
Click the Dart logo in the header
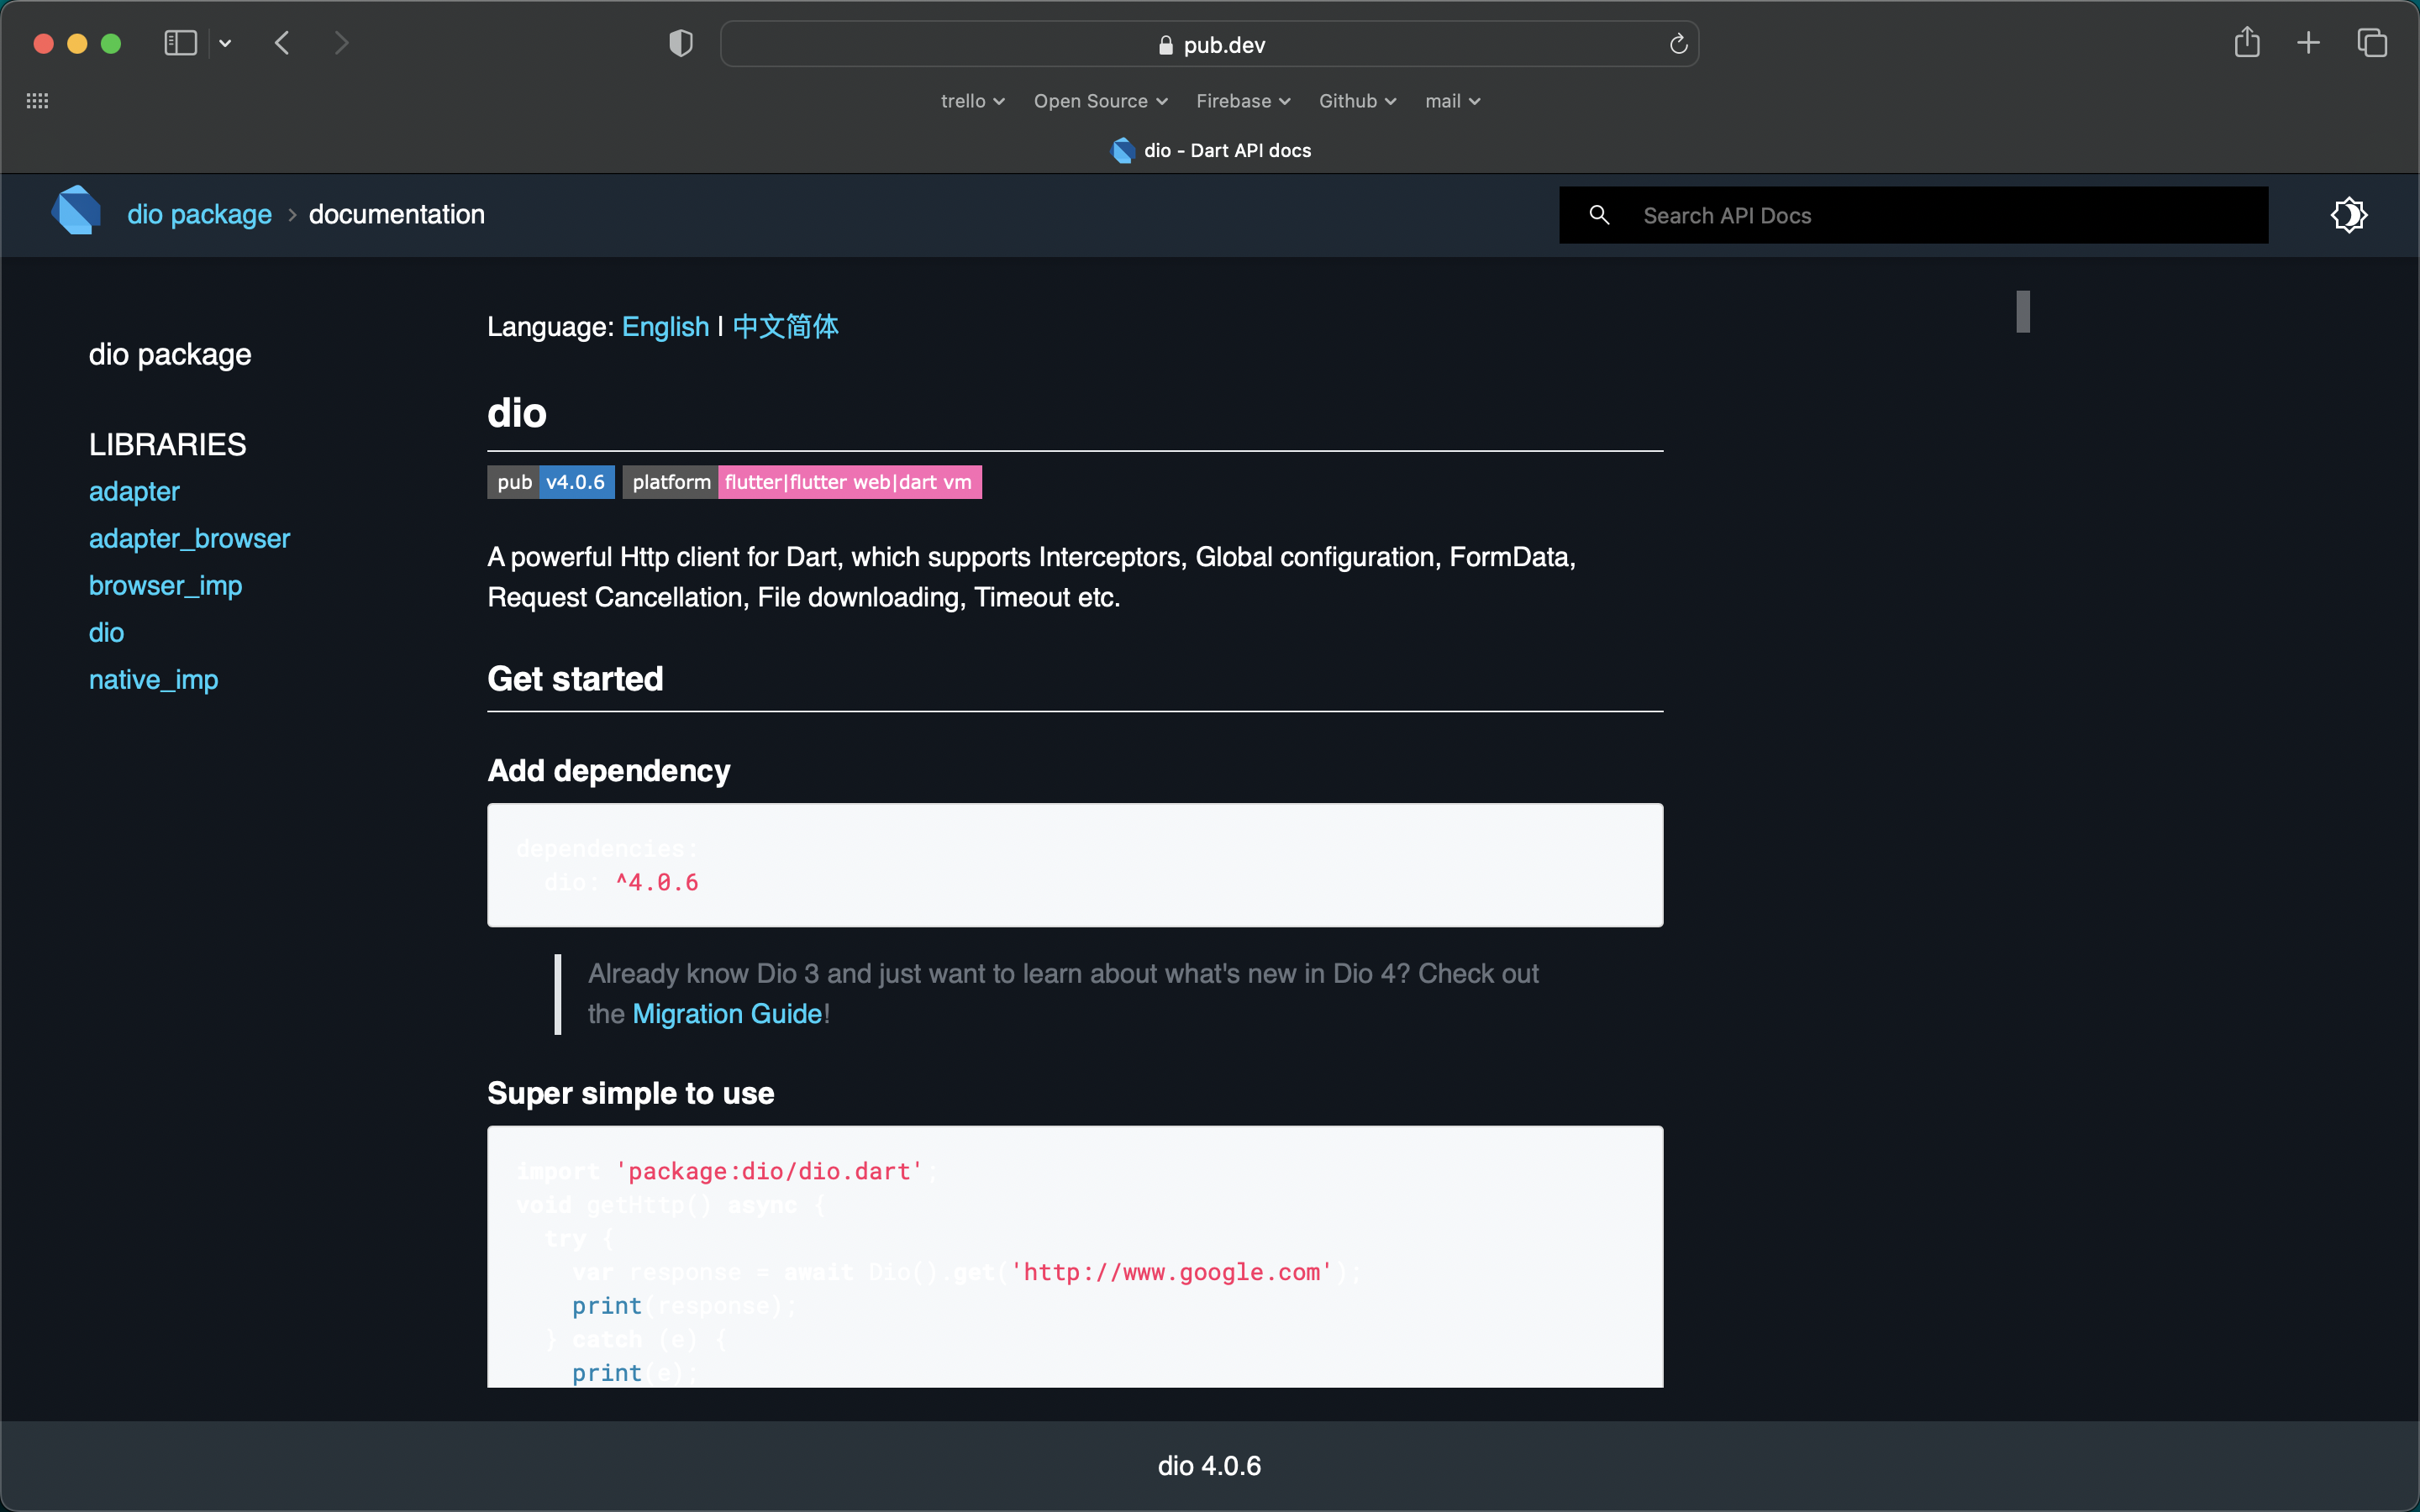[77, 212]
